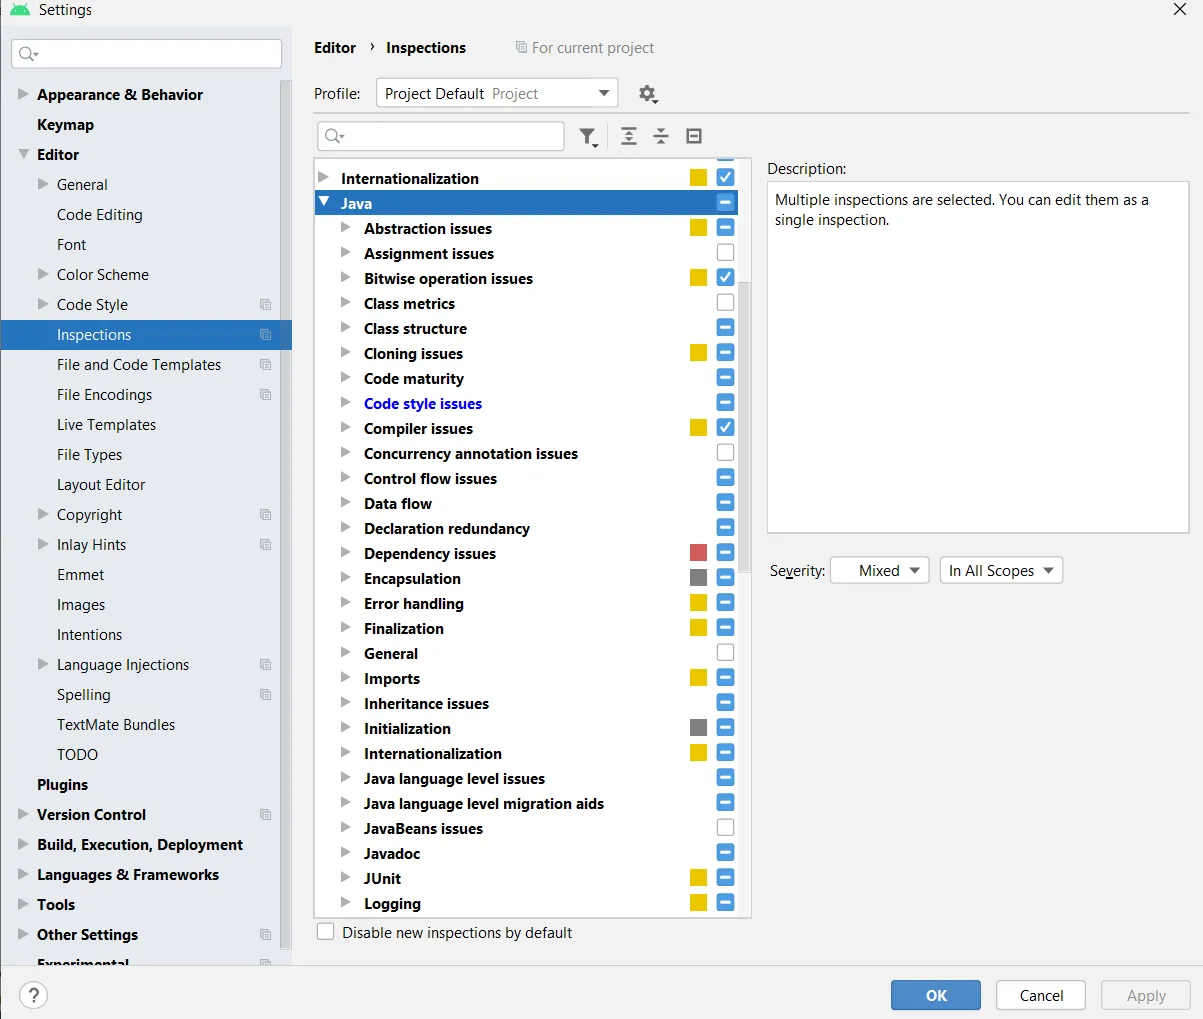Enable the Assignment issues checkbox
Viewport: 1203px width, 1019px height.
click(726, 253)
